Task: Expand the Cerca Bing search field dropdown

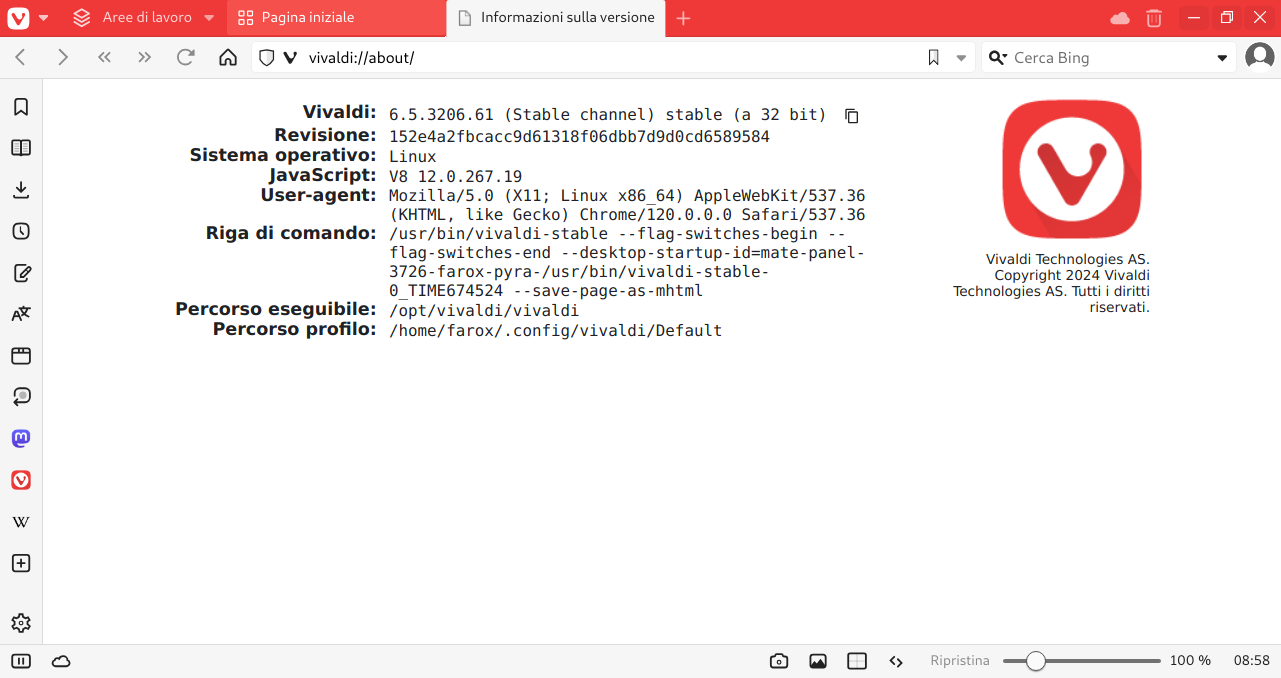Action: point(1222,58)
